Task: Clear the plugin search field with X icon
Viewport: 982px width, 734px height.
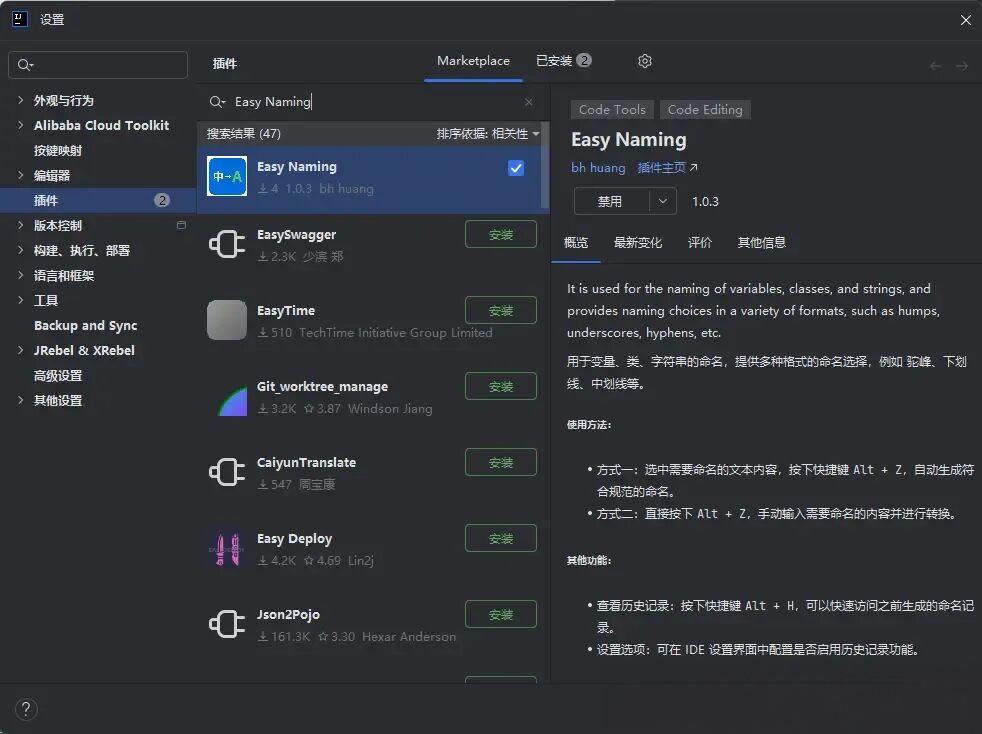Action: pyautogui.click(x=529, y=102)
